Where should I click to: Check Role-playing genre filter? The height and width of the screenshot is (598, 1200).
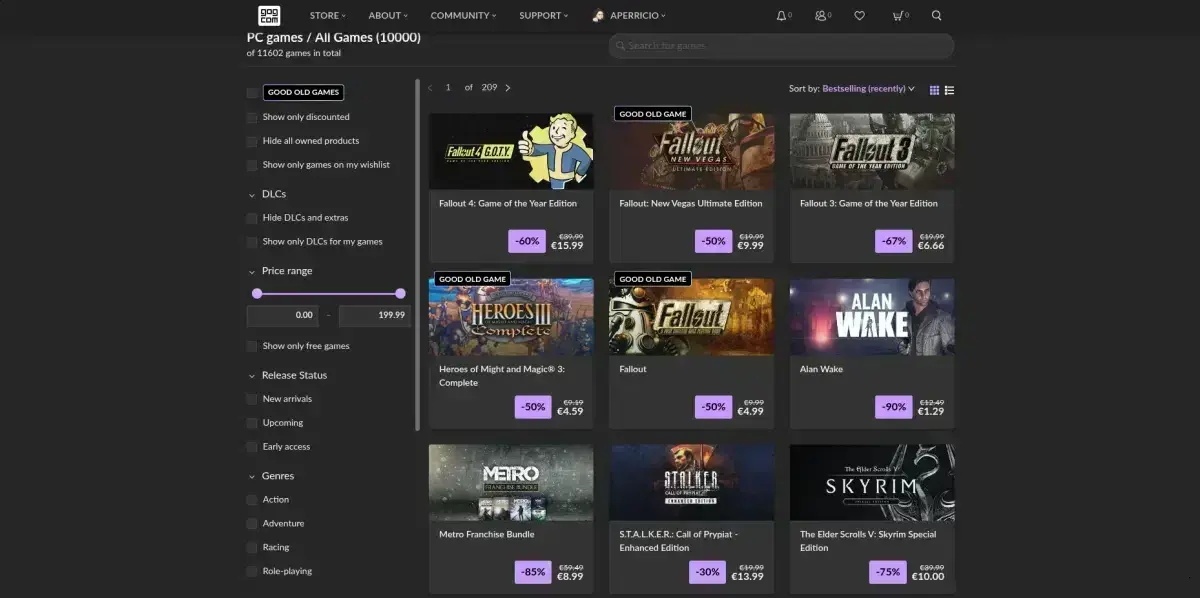[x=252, y=572]
